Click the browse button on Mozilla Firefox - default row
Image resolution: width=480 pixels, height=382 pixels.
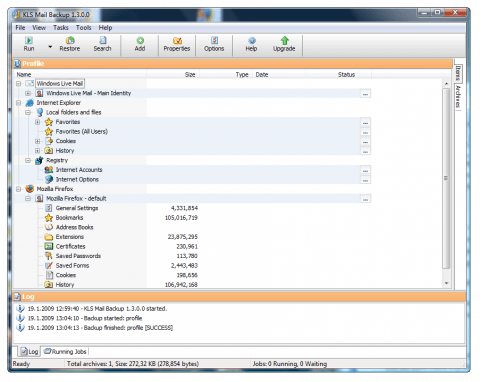(x=365, y=199)
